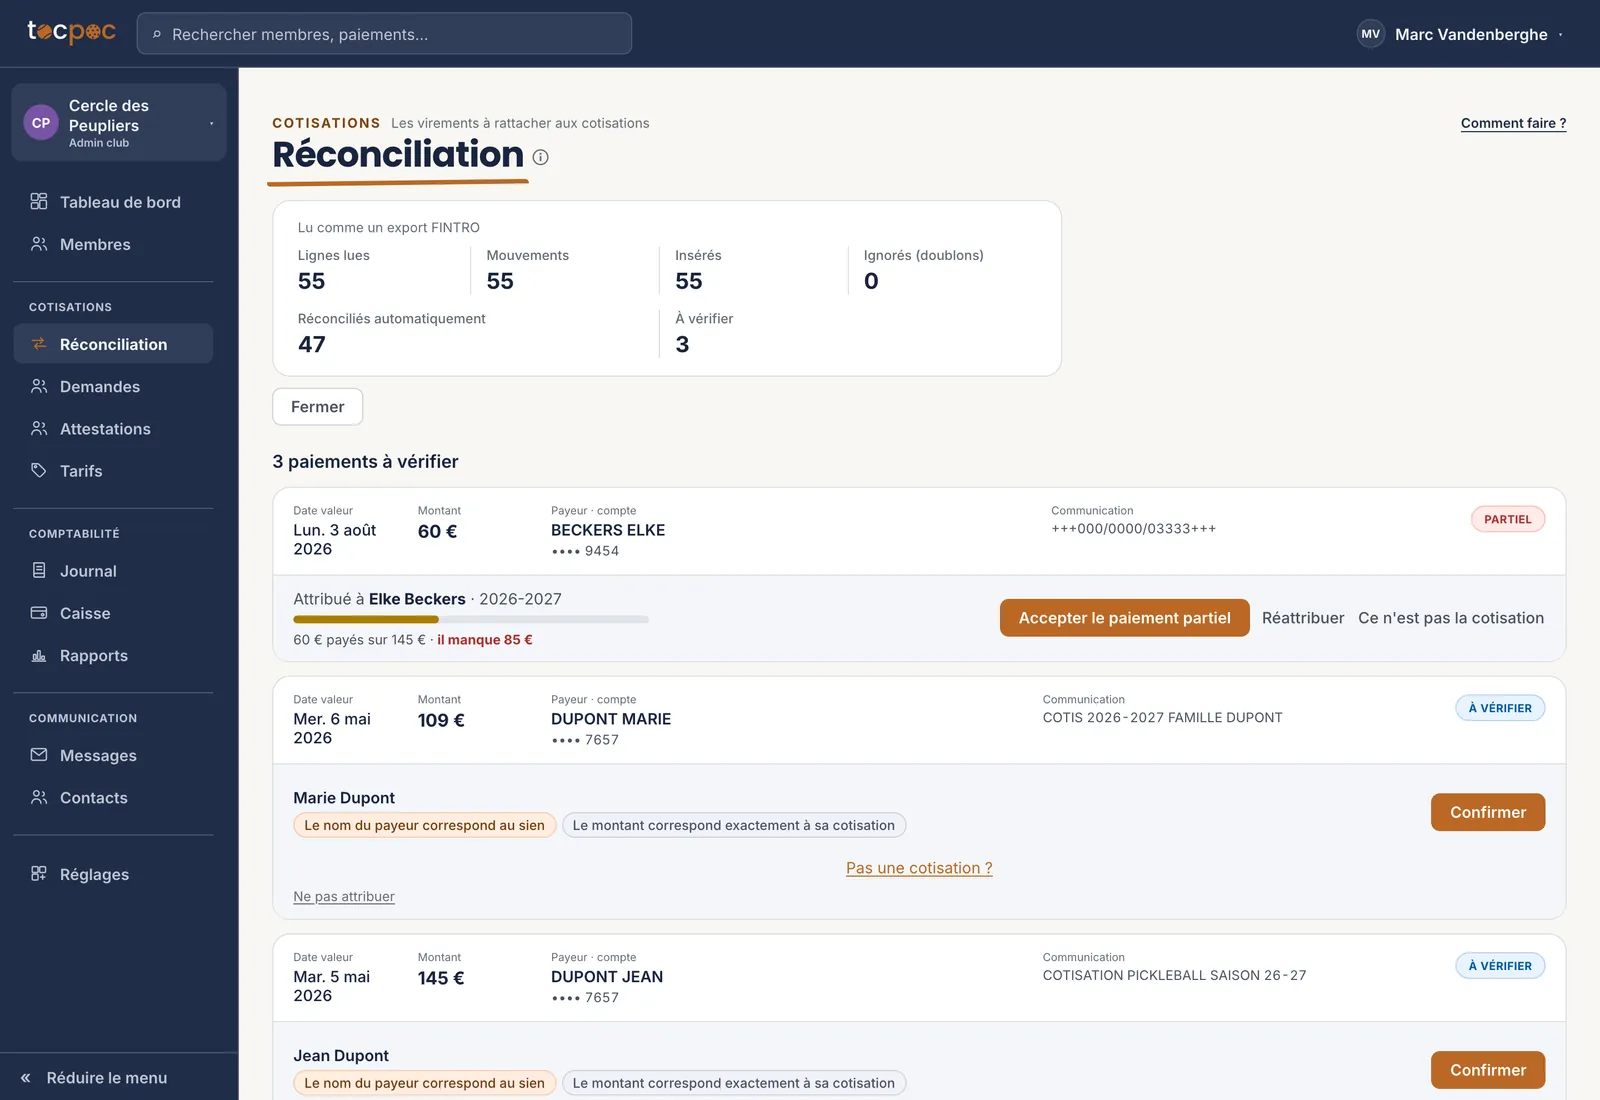Click the Pas une cotisation ? link
This screenshot has width=1600, height=1100.
[x=919, y=868]
